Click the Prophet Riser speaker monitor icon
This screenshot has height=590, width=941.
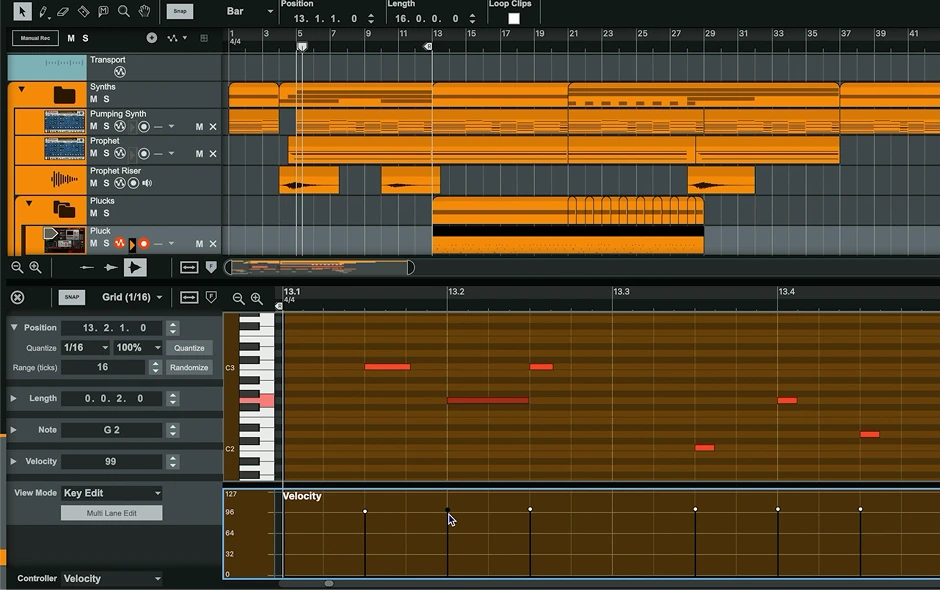pyautogui.click(x=147, y=183)
